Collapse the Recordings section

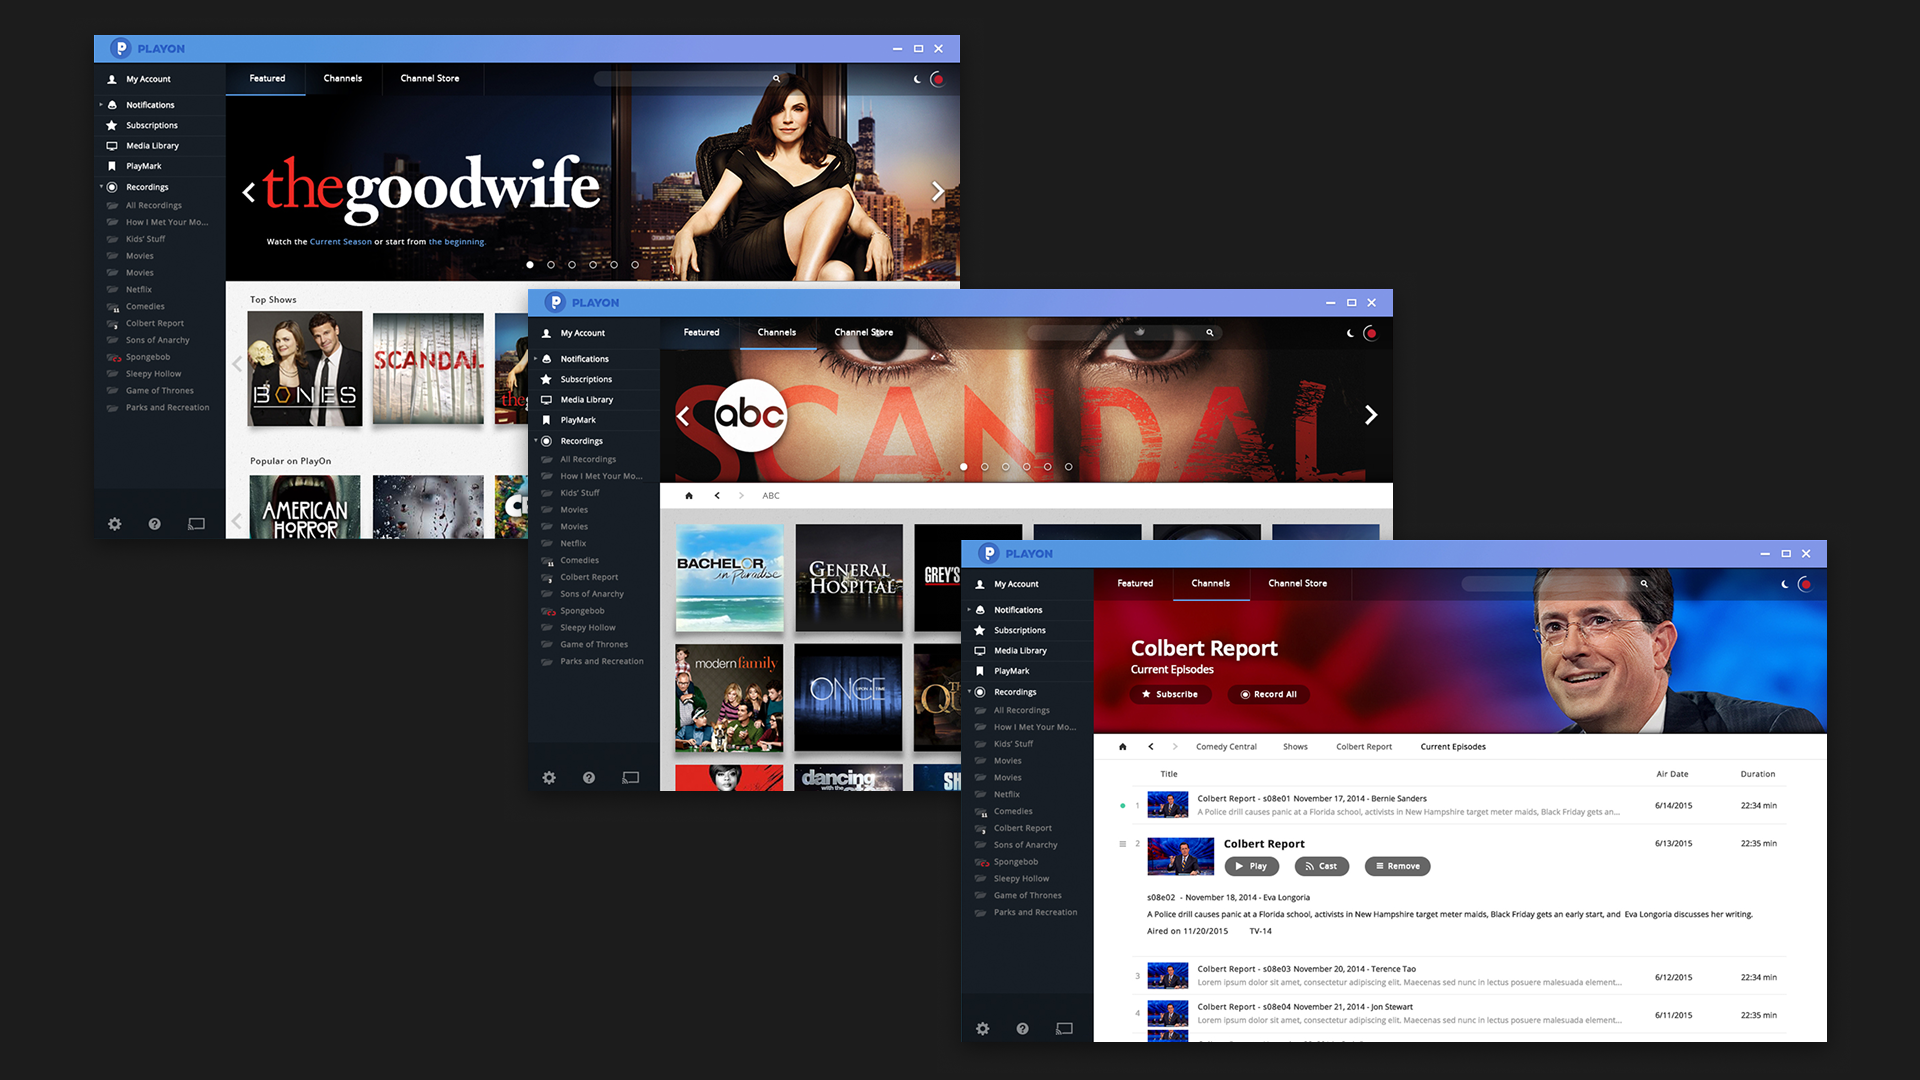[968, 691]
